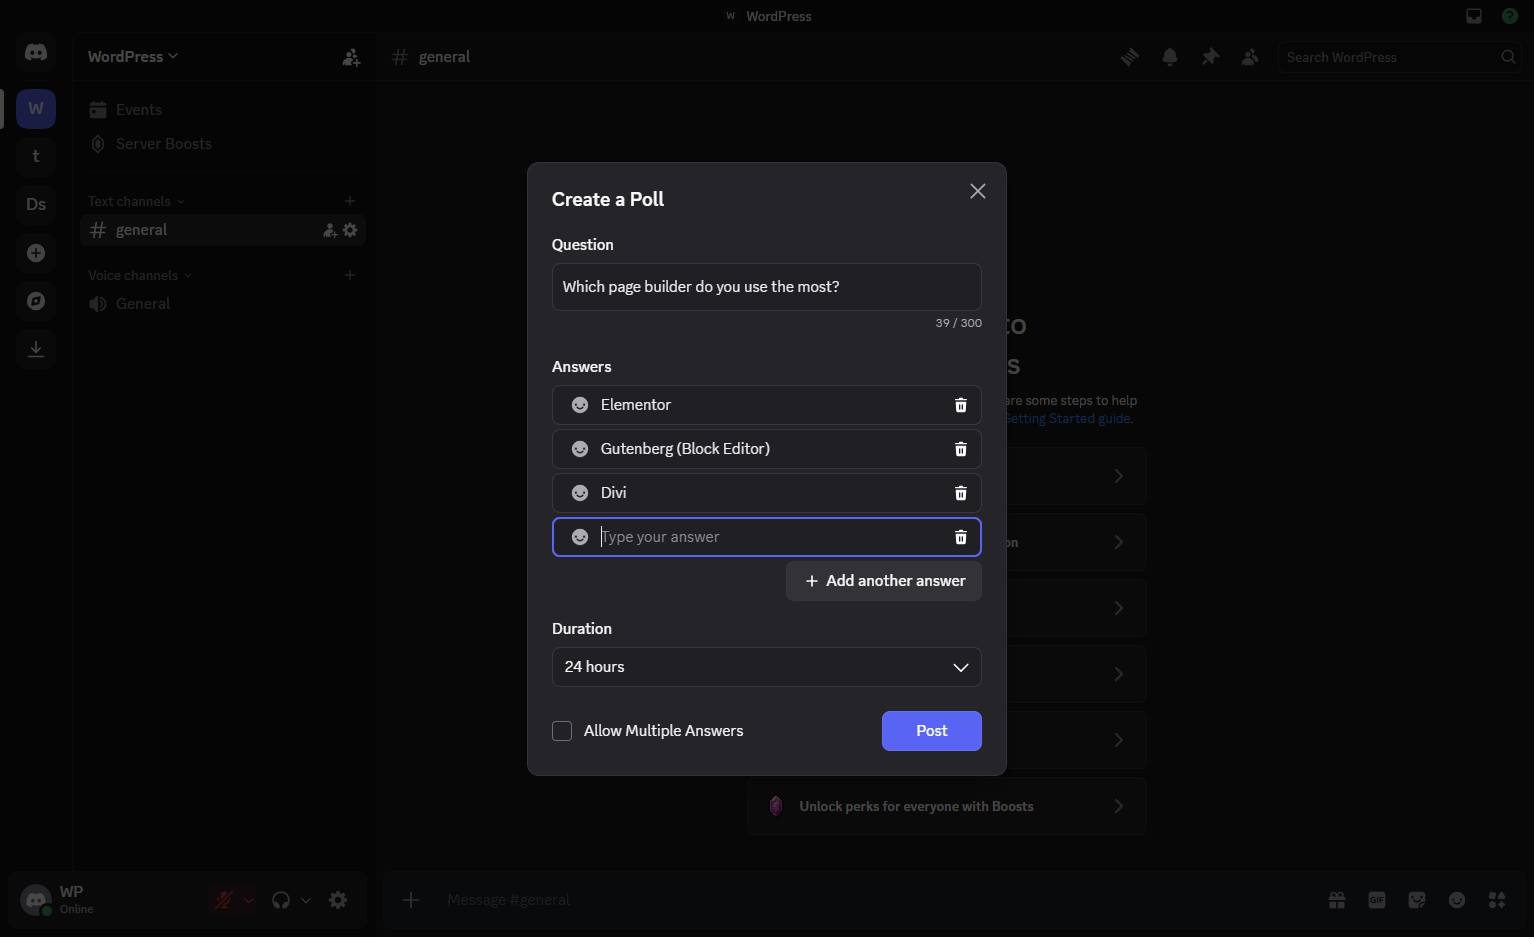Image resolution: width=1534 pixels, height=937 pixels.
Task: Choose emoji for Gutenberg answer
Action: pyautogui.click(x=580, y=449)
